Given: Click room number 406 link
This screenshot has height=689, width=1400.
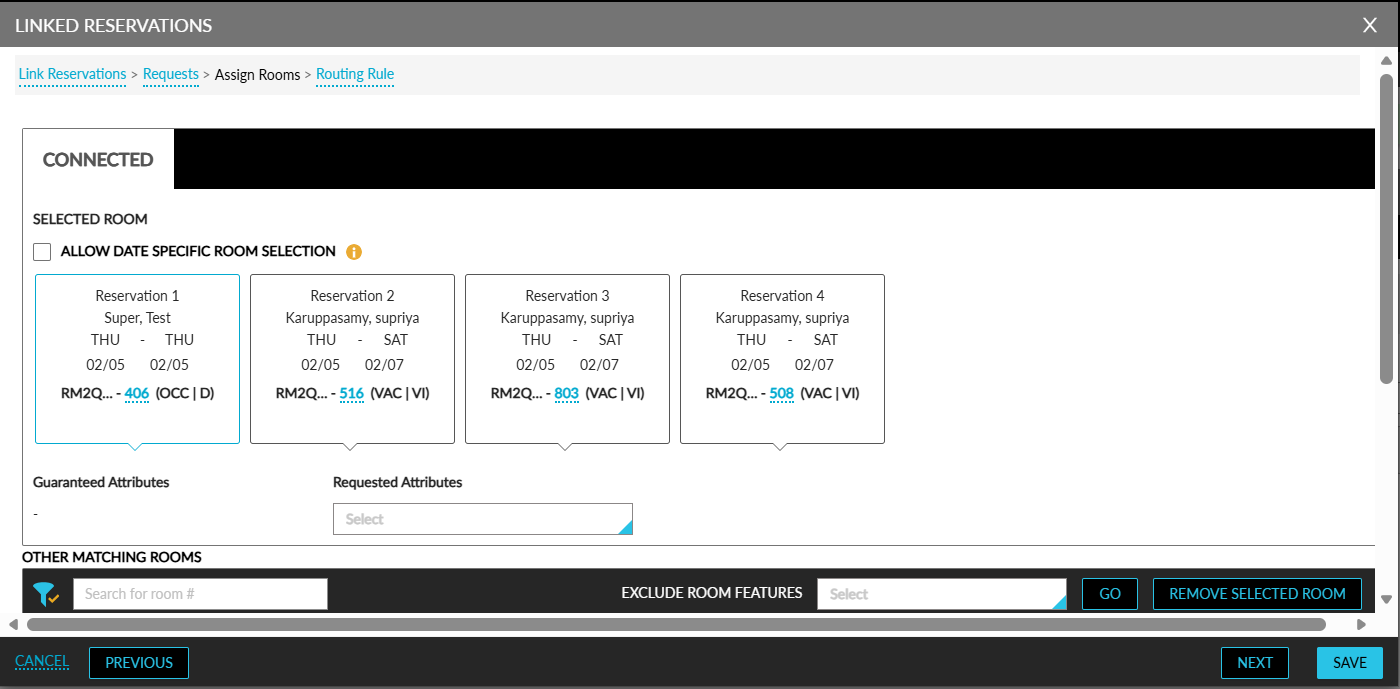Looking at the screenshot, I should [137, 394].
